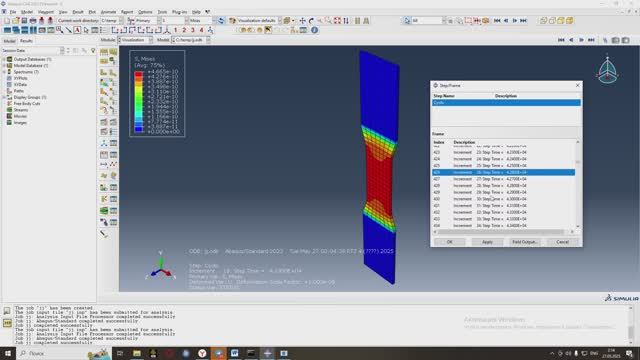Switch to the Results tab
Image resolution: width=640 pixels, height=360 pixels.
26,41
